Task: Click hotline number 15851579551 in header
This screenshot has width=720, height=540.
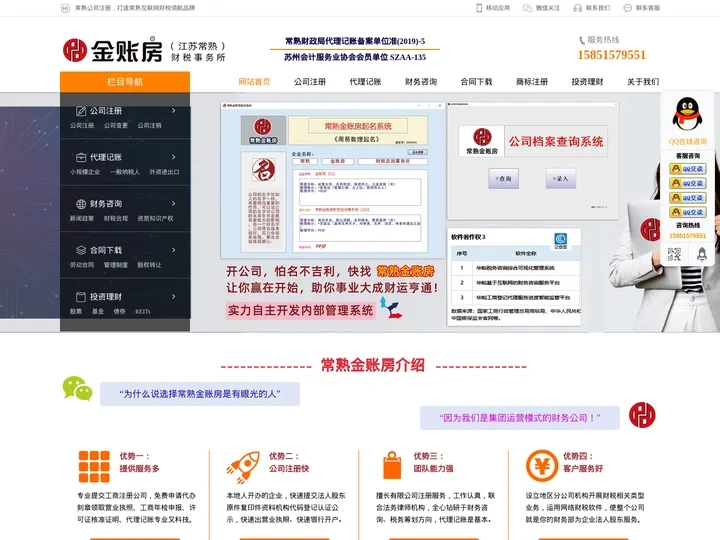Action: pyautogui.click(x=612, y=55)
